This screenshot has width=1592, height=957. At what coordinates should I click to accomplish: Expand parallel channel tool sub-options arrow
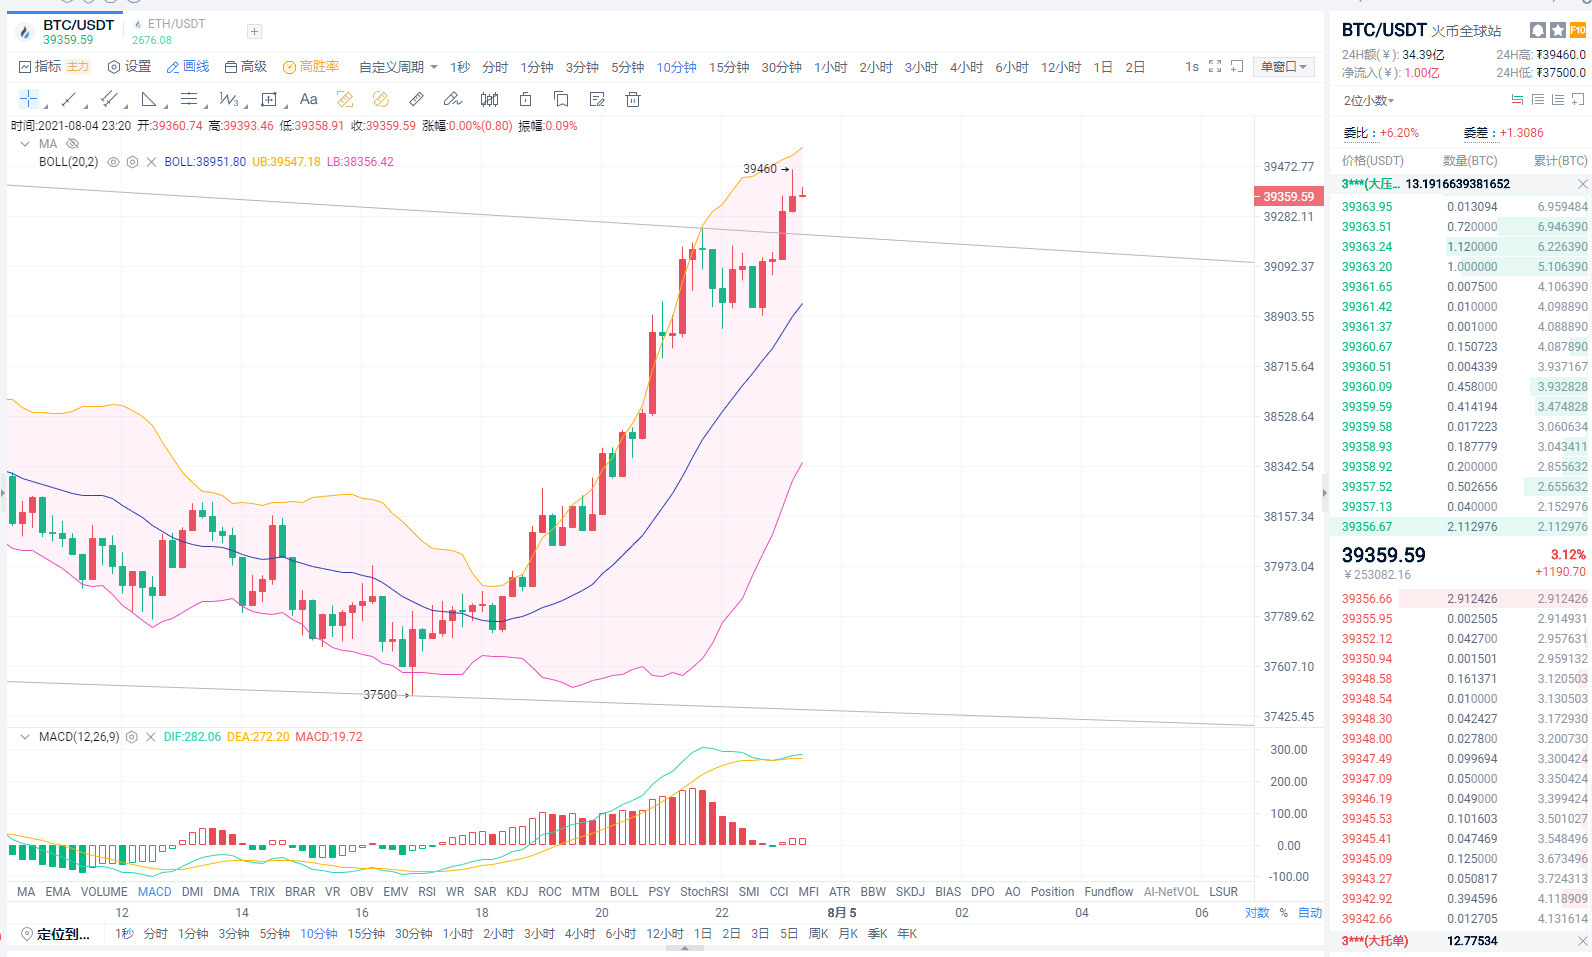coord(125,105)
